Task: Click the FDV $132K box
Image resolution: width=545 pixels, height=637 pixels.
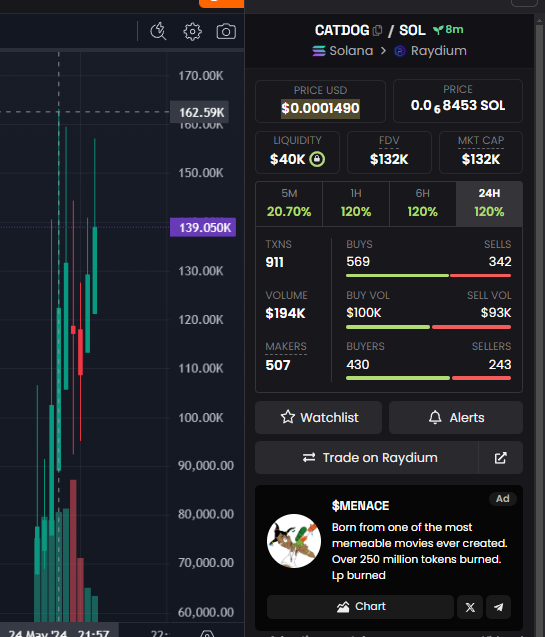Action: [389, 152]
